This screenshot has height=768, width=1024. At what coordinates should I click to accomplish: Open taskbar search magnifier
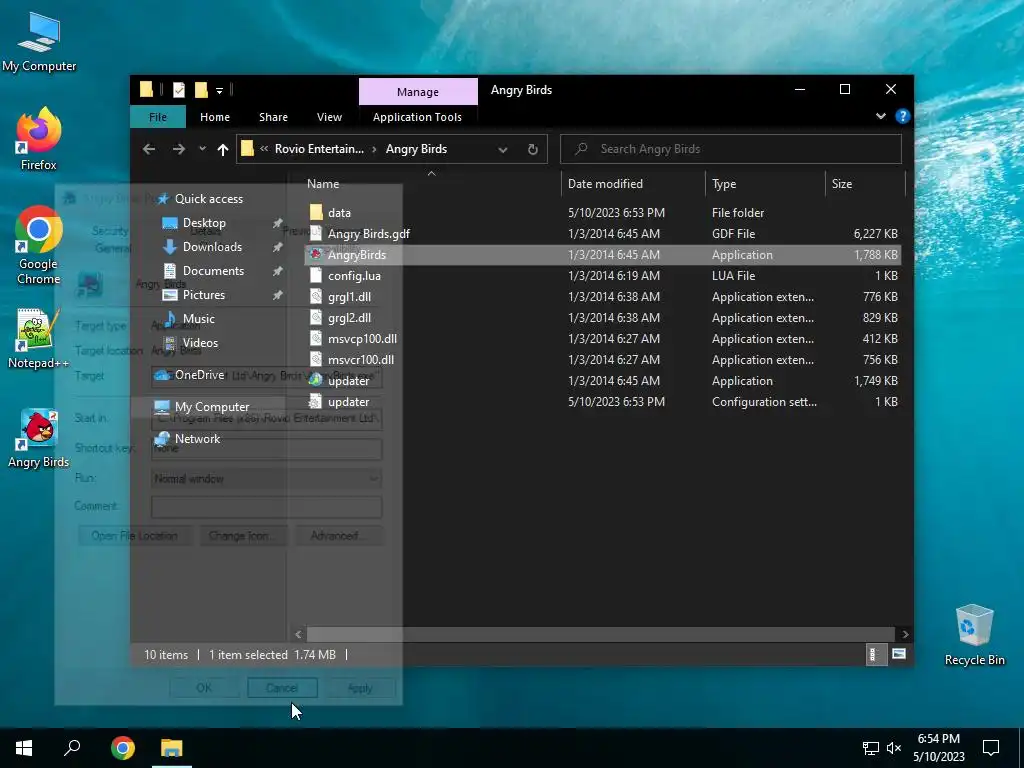pyautogui.click(x=72, y=748)
